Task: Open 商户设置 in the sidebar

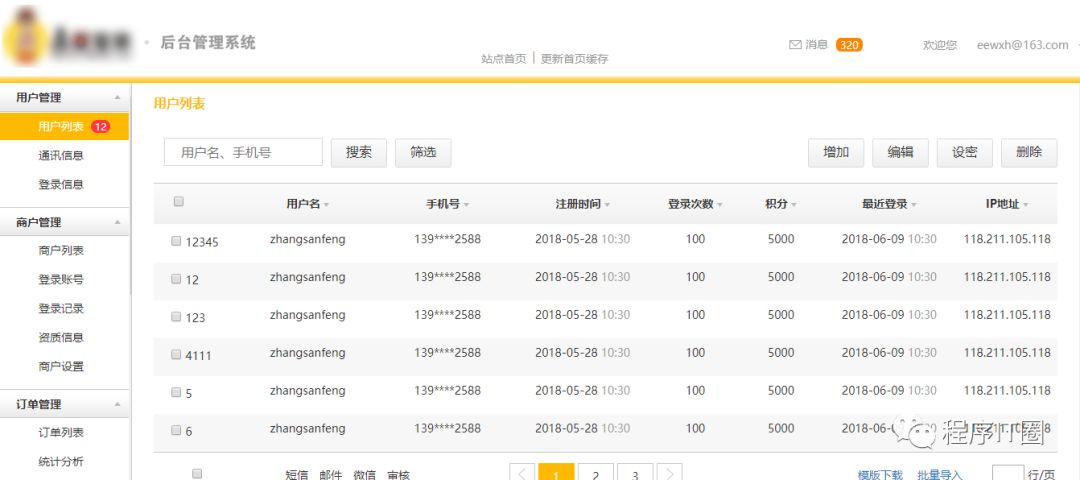Action: pyautogui.click(x=61, y=366)
